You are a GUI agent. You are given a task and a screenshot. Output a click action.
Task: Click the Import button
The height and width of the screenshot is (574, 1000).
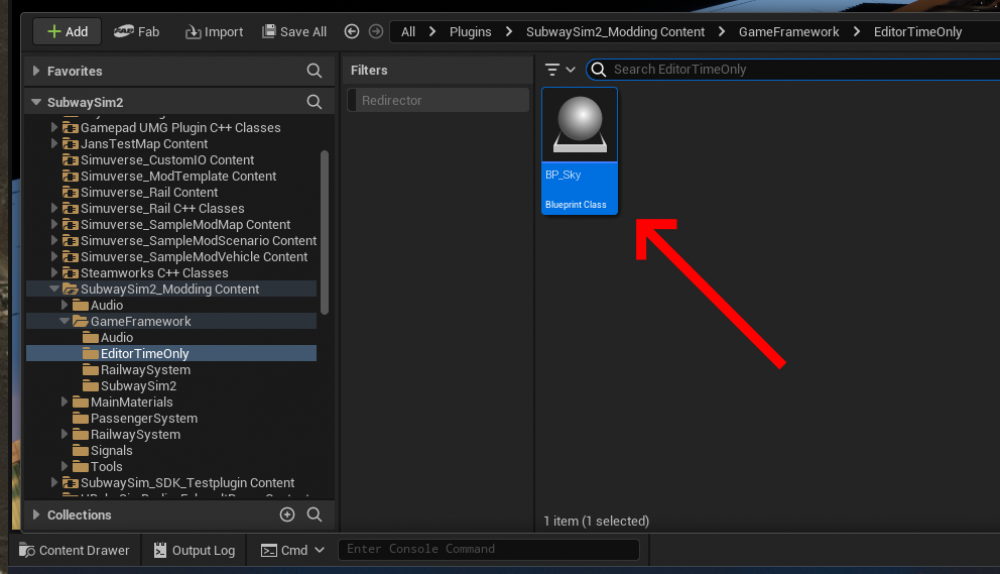pos(214,32)
